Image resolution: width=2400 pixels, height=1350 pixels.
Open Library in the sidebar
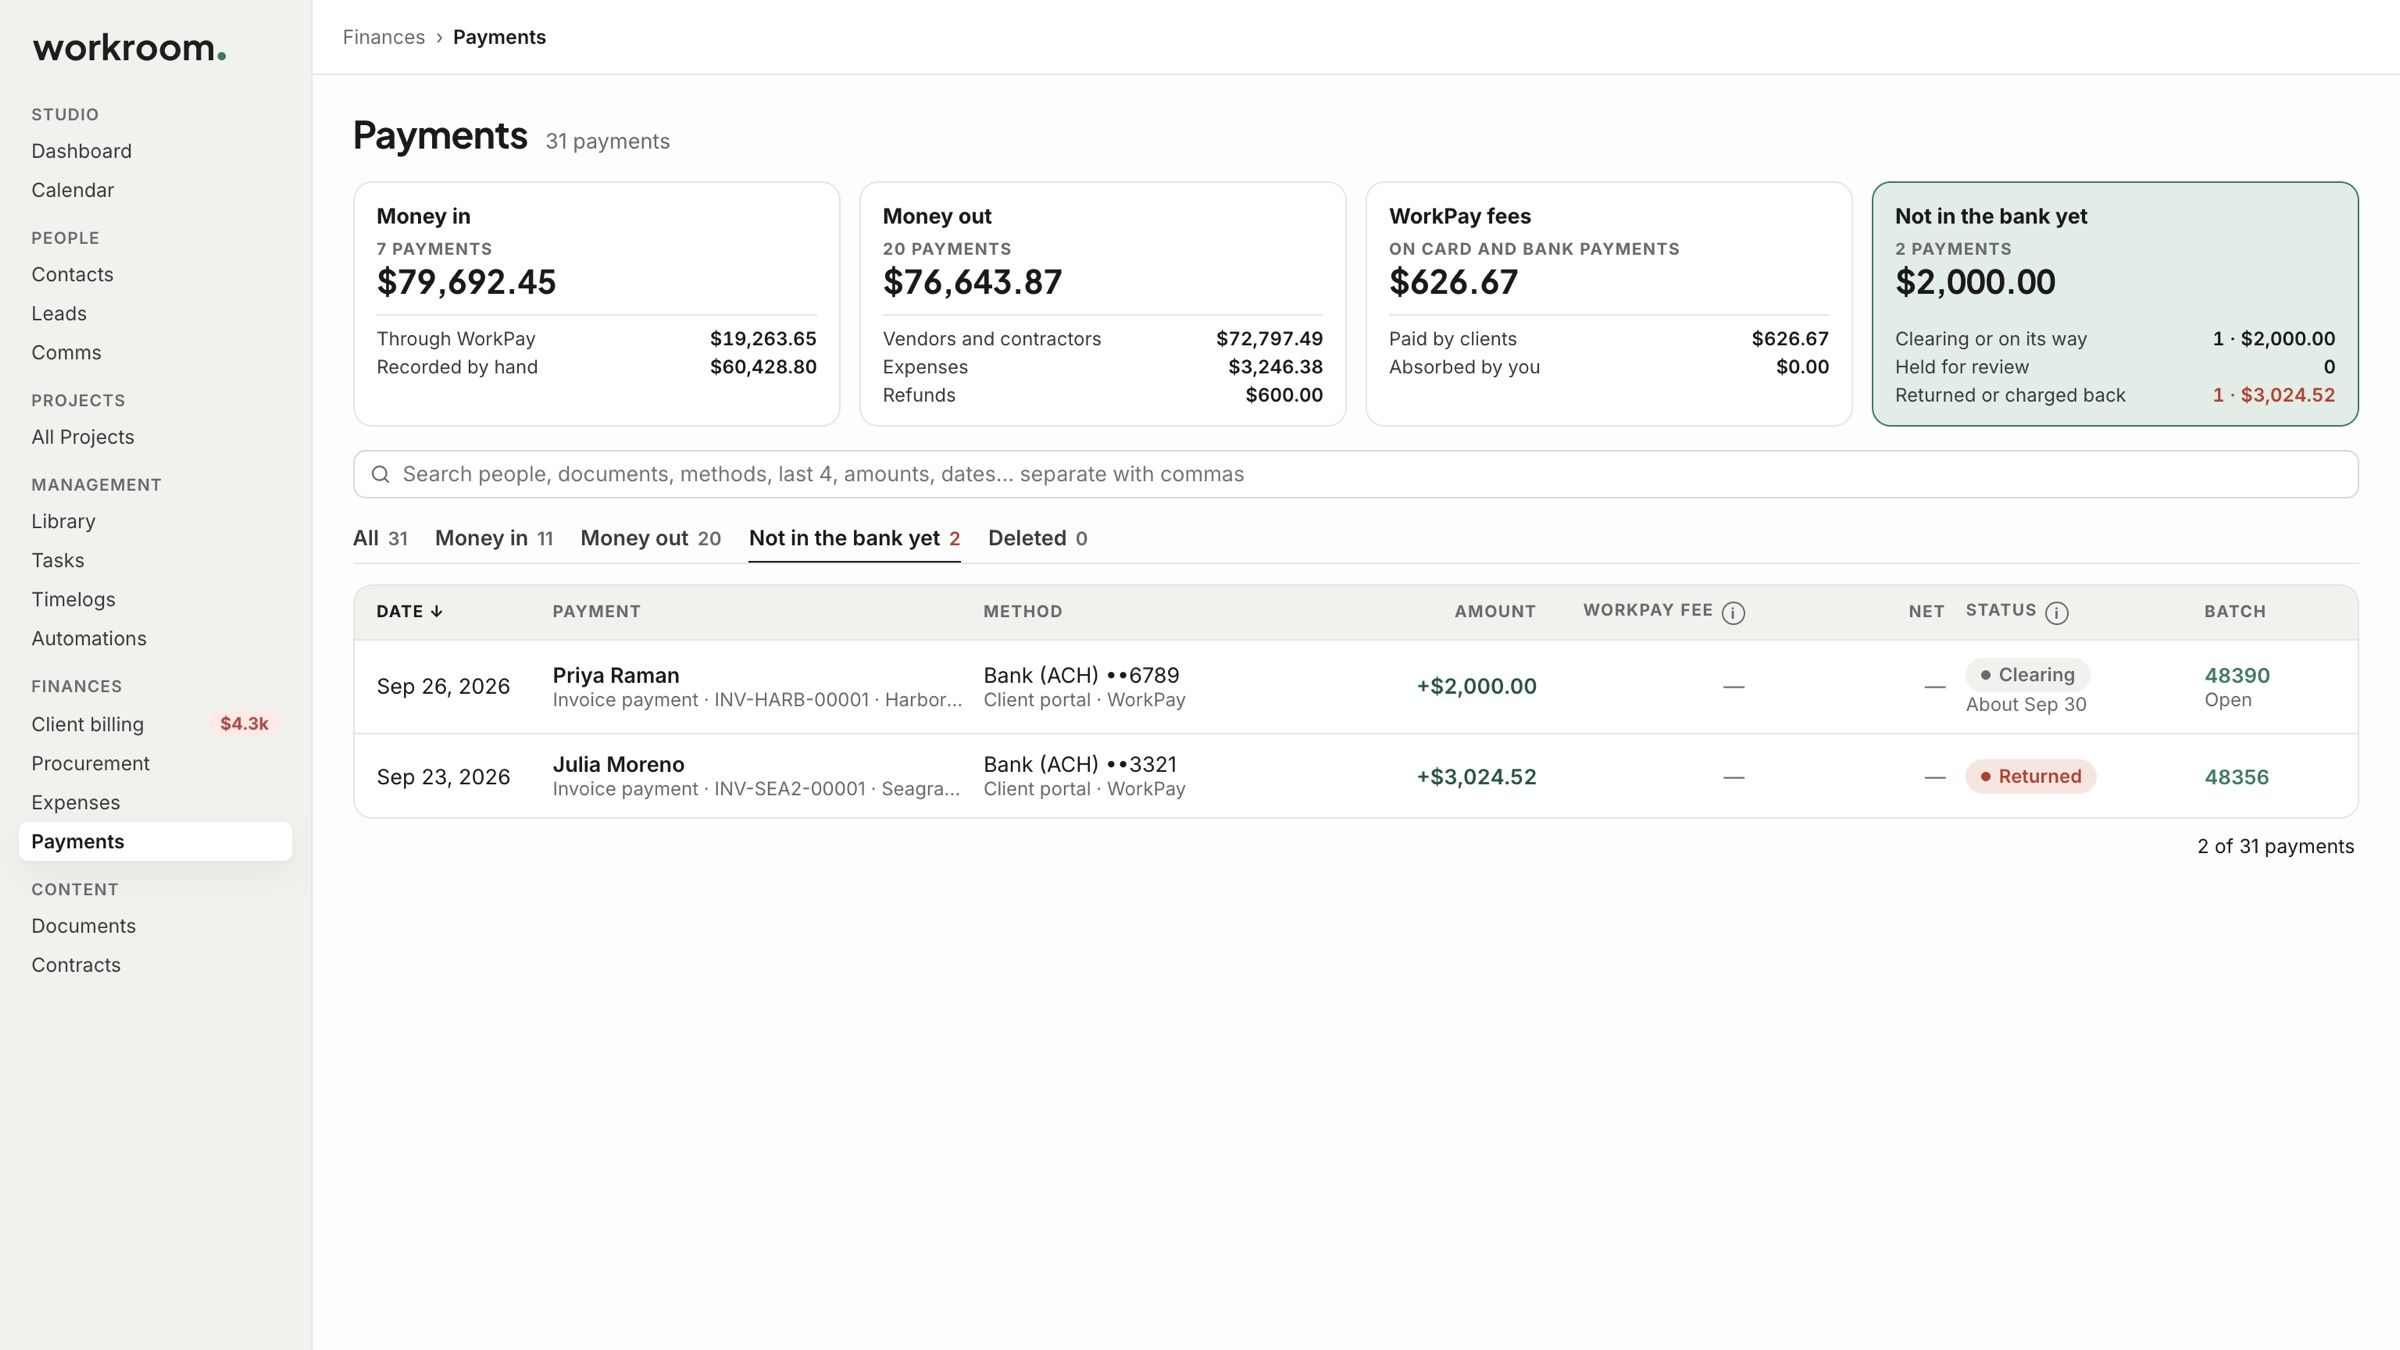pyautogui.click(x=63, y=521)
